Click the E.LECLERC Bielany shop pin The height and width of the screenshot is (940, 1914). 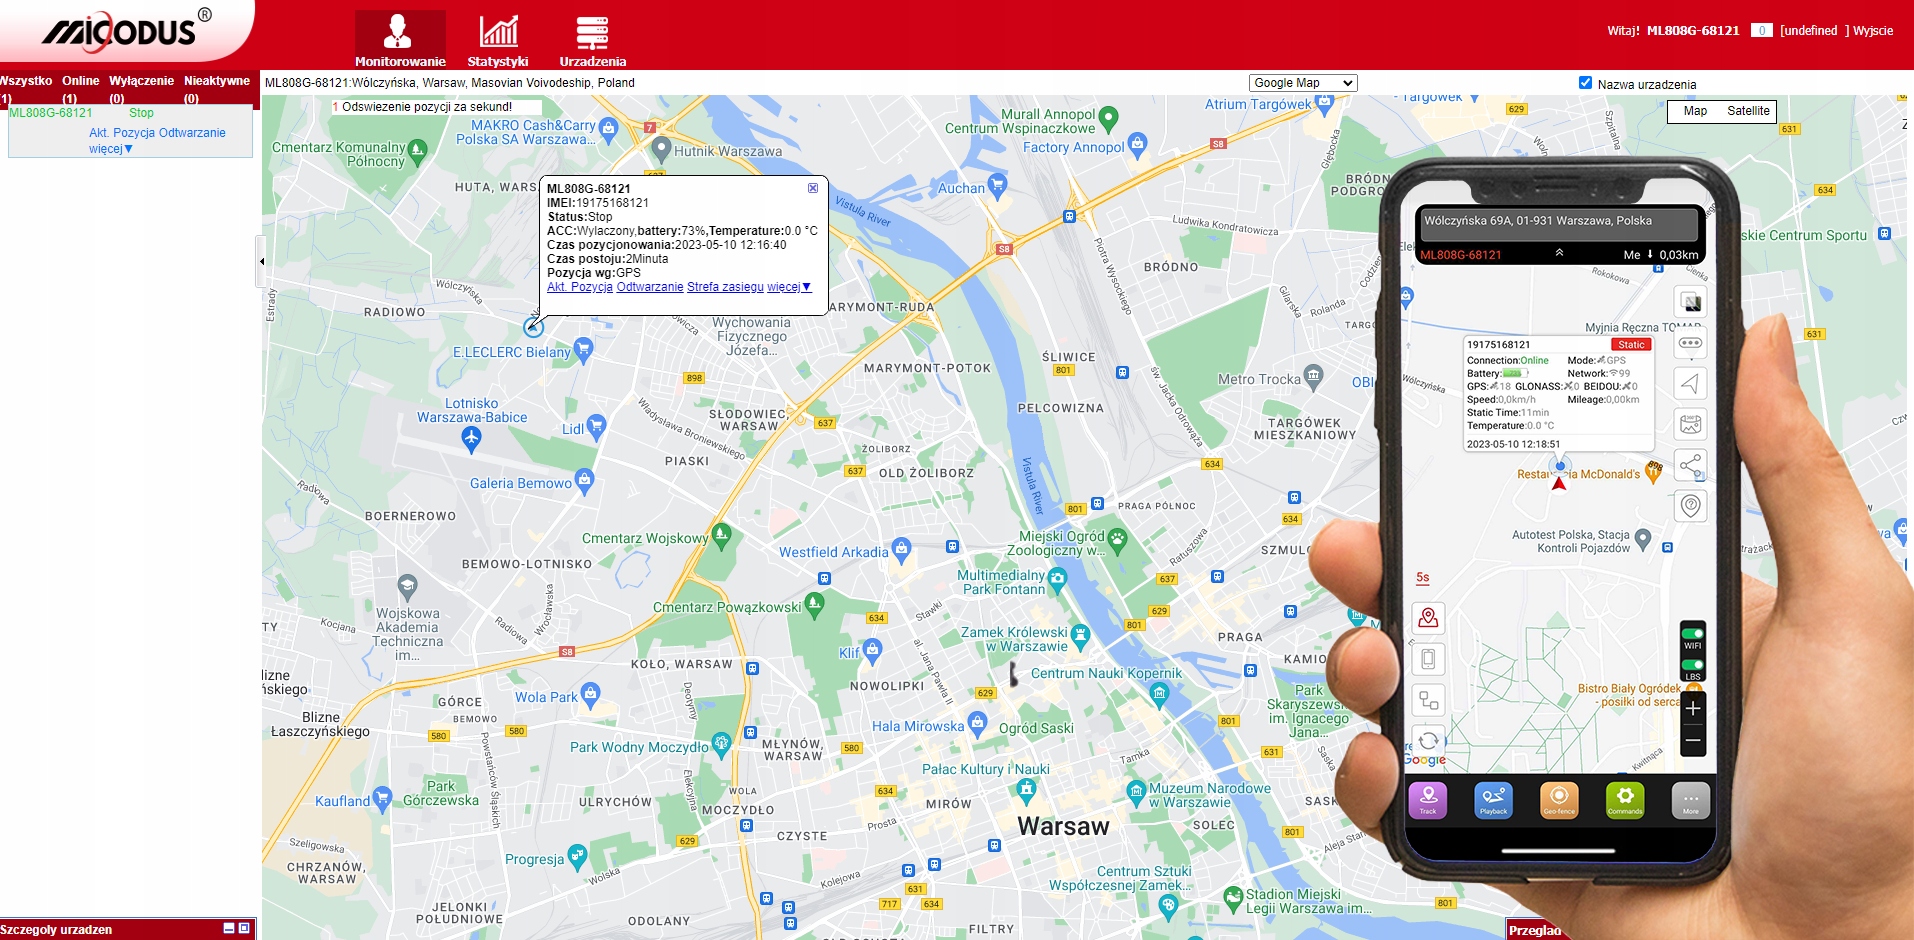(x=584, y=350)
